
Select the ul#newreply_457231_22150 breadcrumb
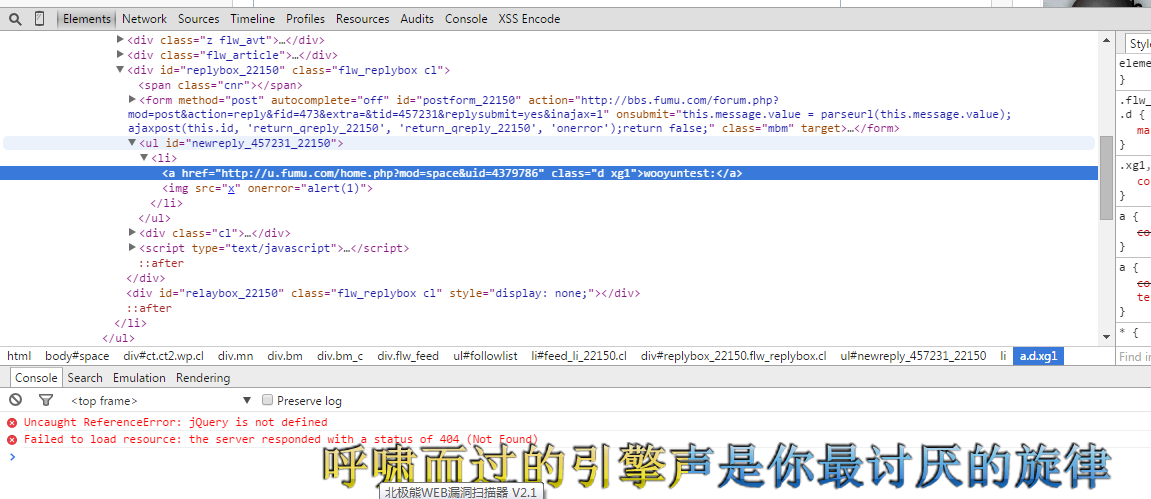[913, 356]
